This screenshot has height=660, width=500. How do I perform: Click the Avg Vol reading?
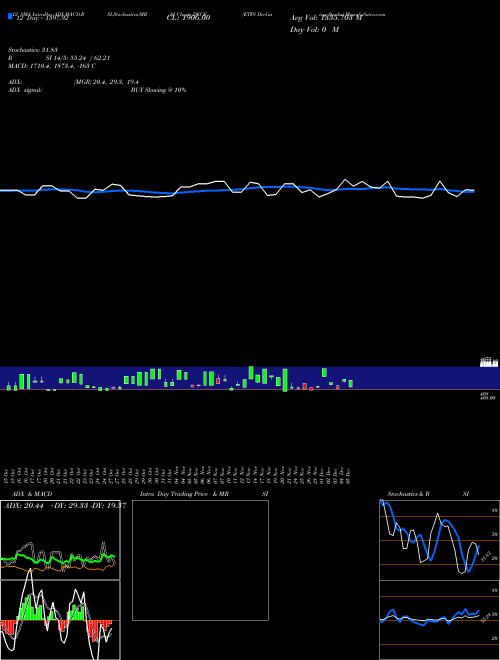(326, 18)
